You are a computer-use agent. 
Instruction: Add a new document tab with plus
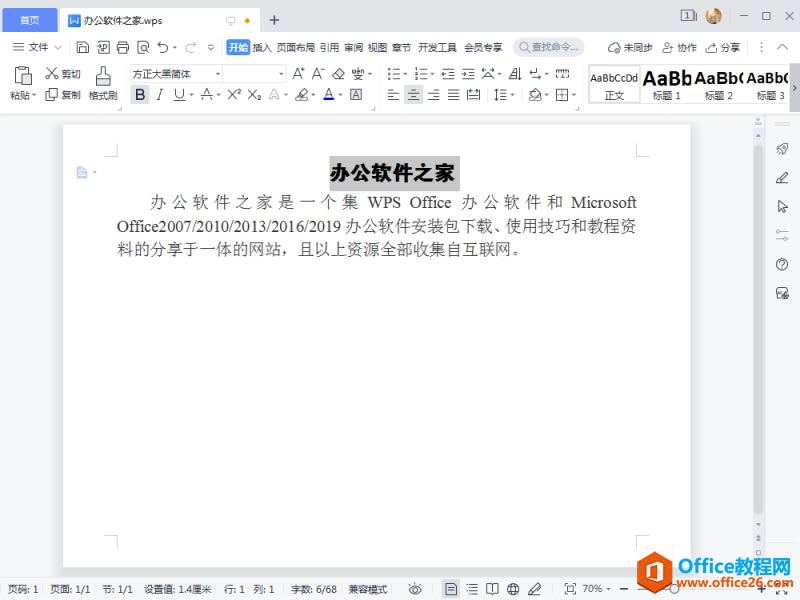click(x=274, y=20)
